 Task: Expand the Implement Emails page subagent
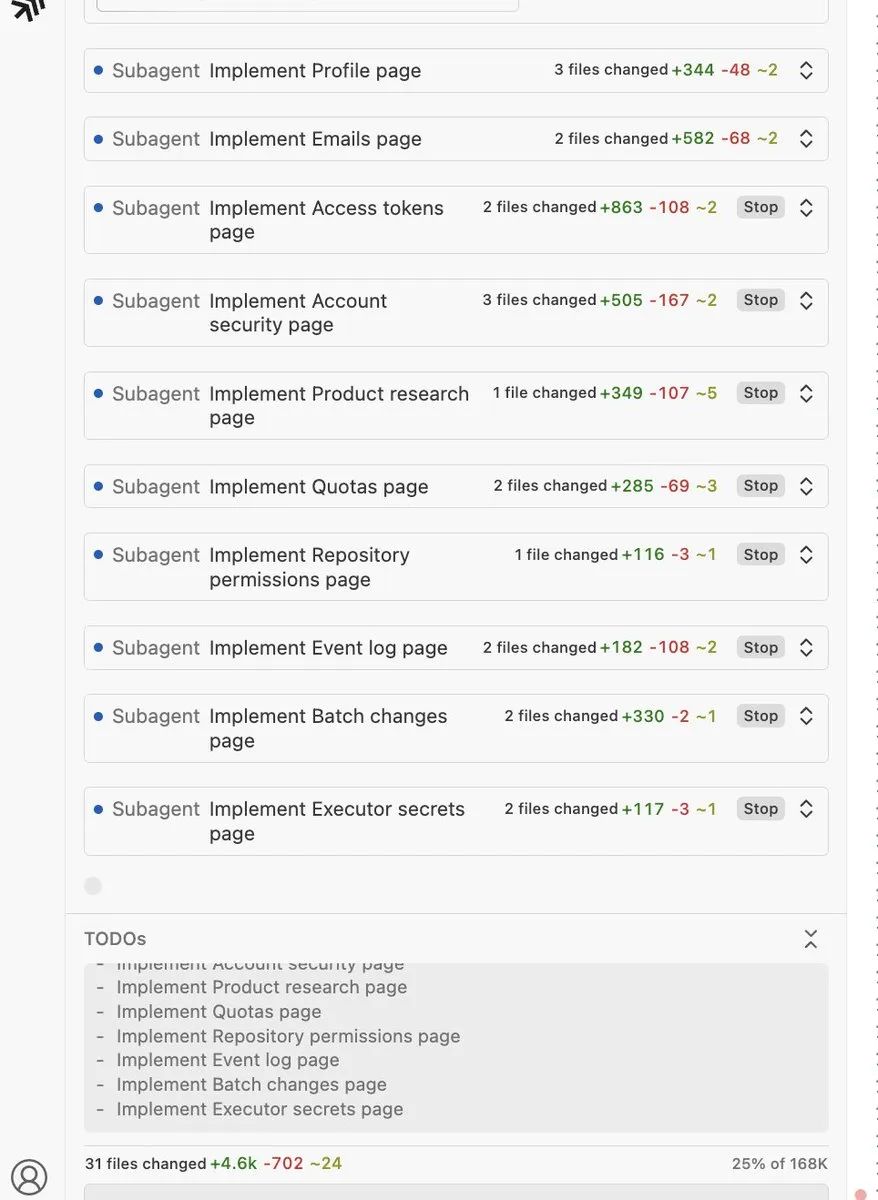pos(806,139)
